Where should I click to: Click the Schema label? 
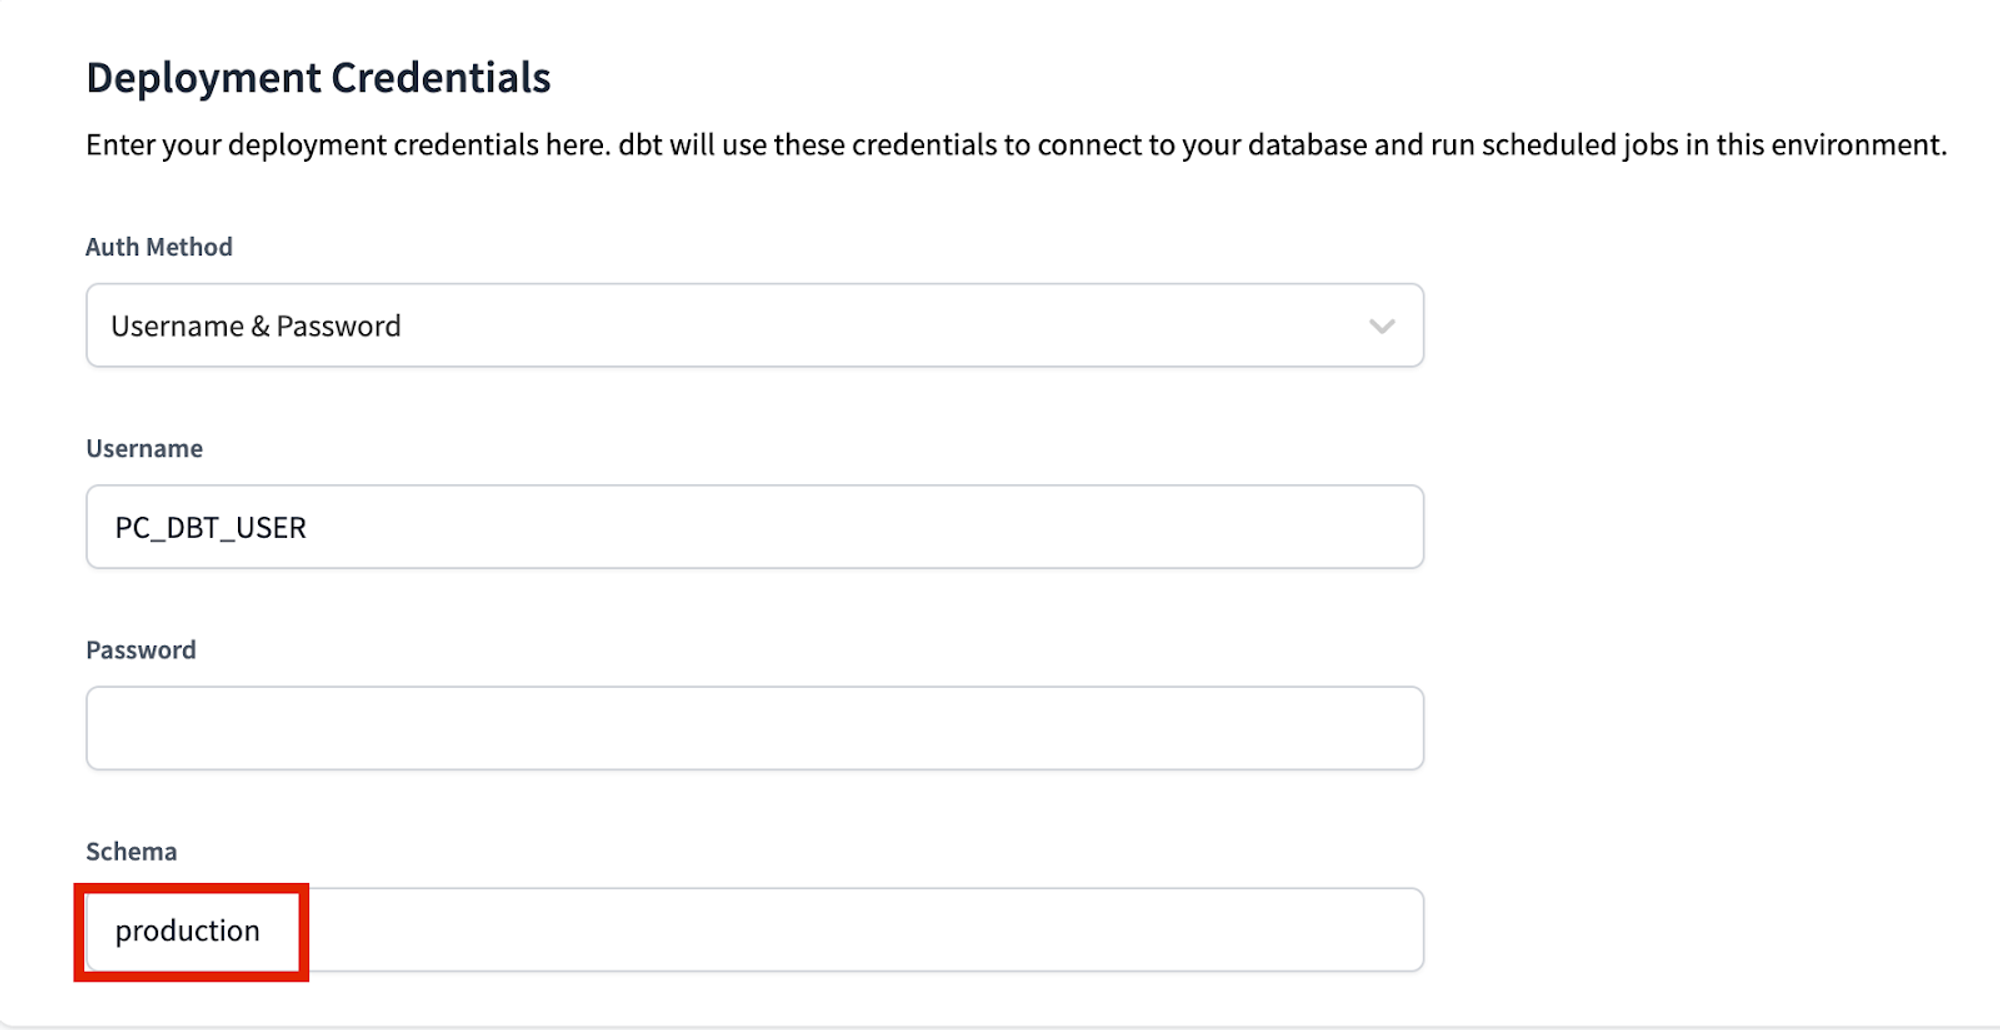click(x=131, y=852)
